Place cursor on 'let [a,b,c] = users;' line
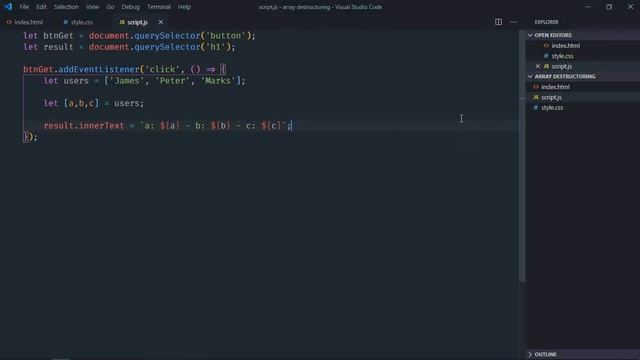The height and width of the screenshot is (360, 640). 94,103
